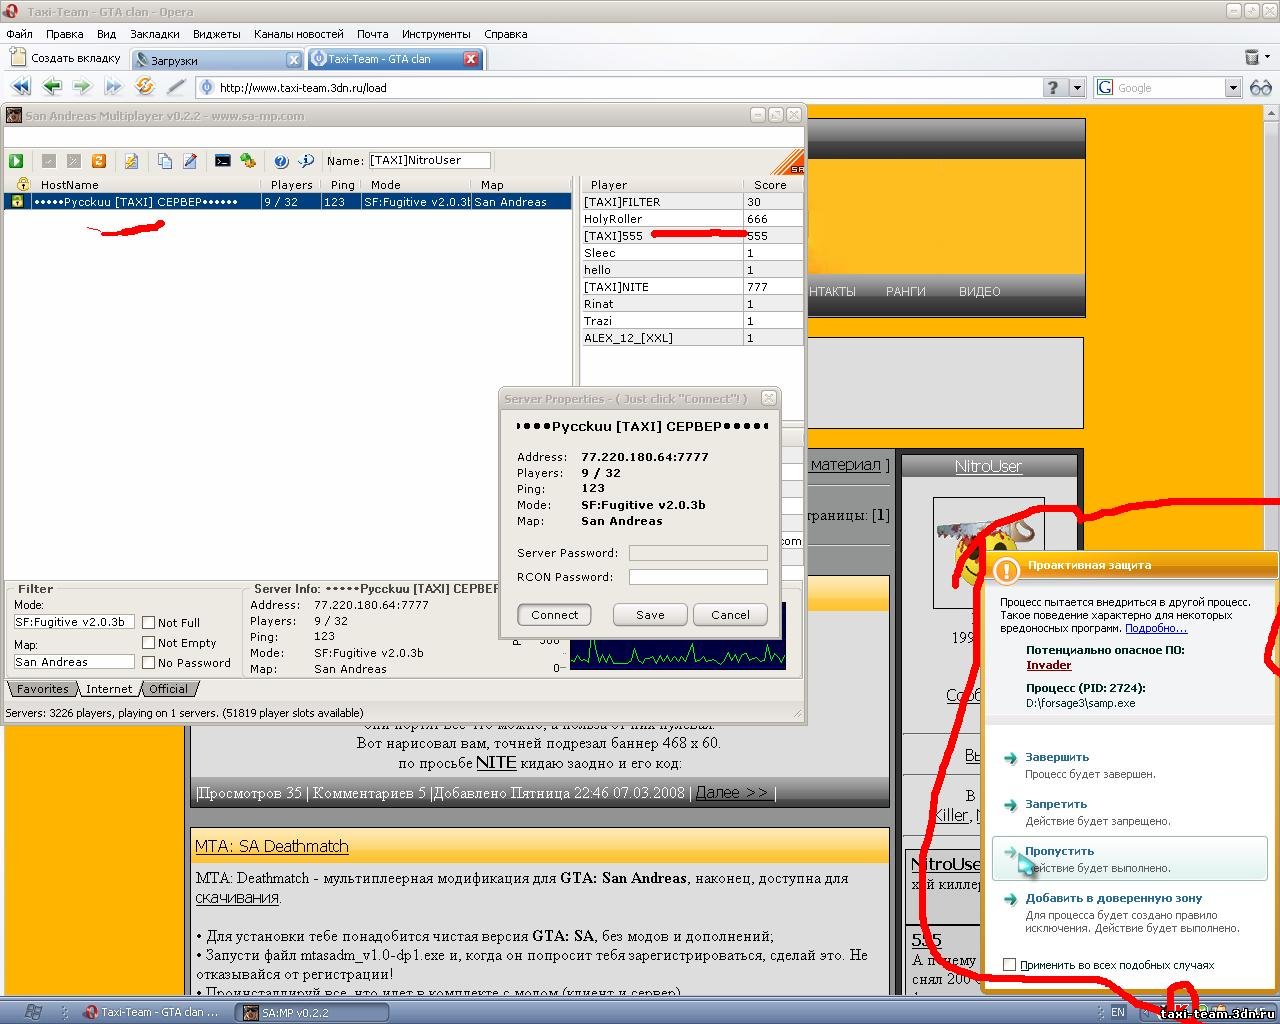1280x1024 pixels.
Task: Click the Google search field
Action: 1168,88
